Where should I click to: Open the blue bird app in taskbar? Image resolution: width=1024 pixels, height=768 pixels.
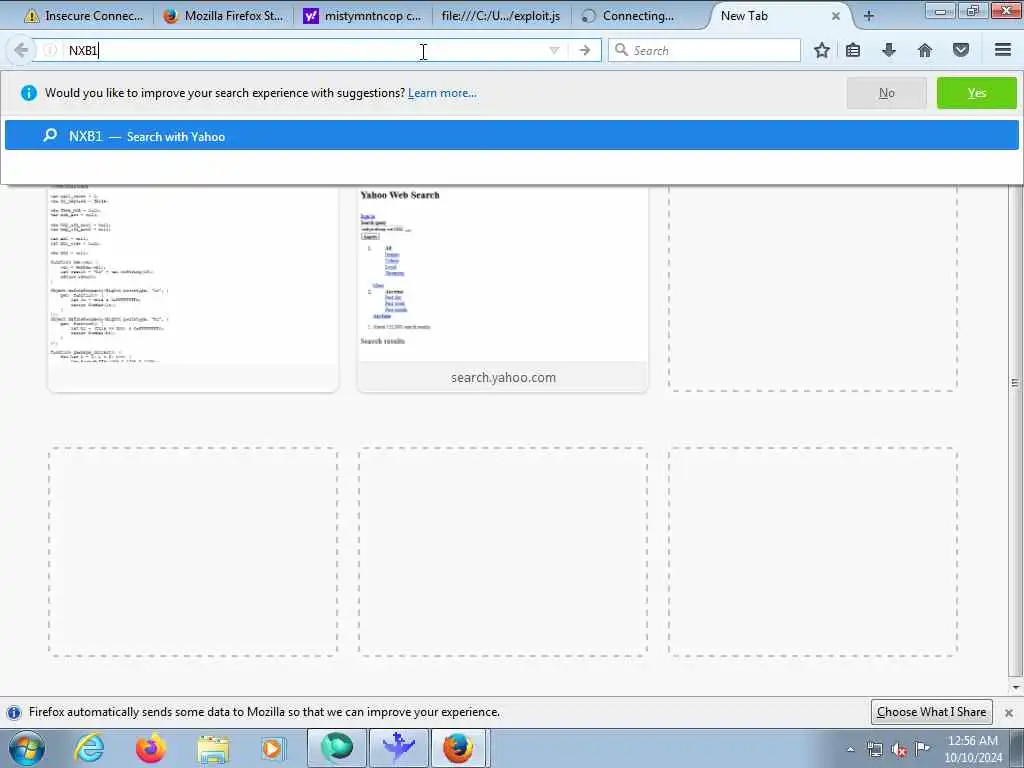pos(398,748)
